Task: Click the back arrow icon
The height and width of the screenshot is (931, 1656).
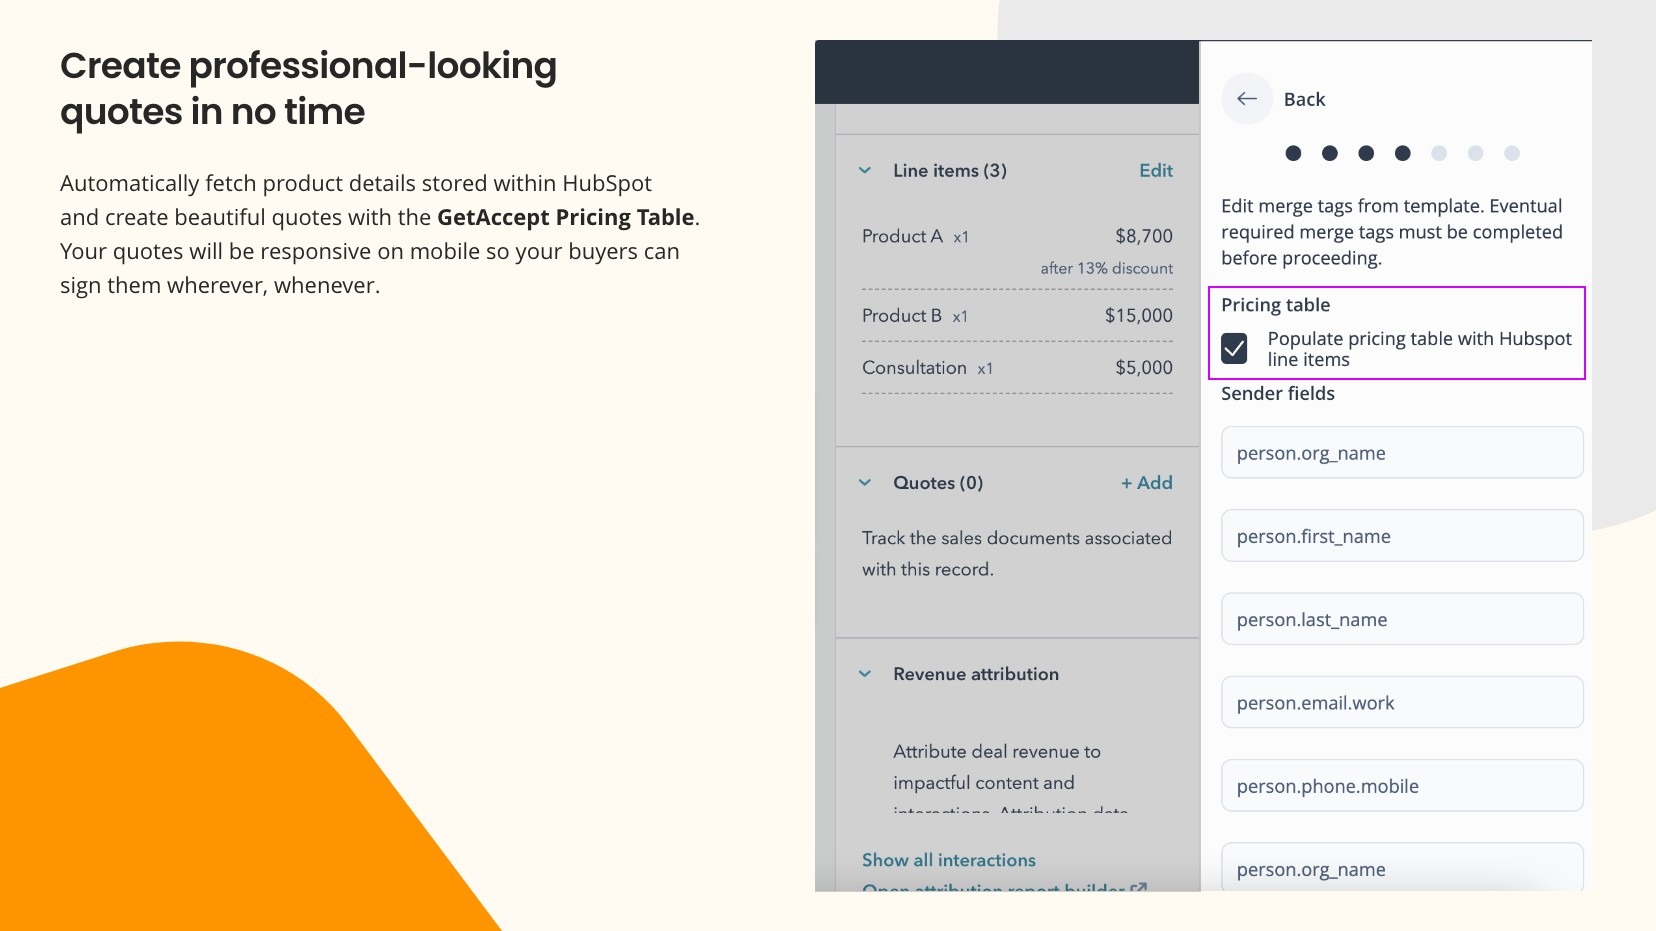Action: [x=1247, y=99]
